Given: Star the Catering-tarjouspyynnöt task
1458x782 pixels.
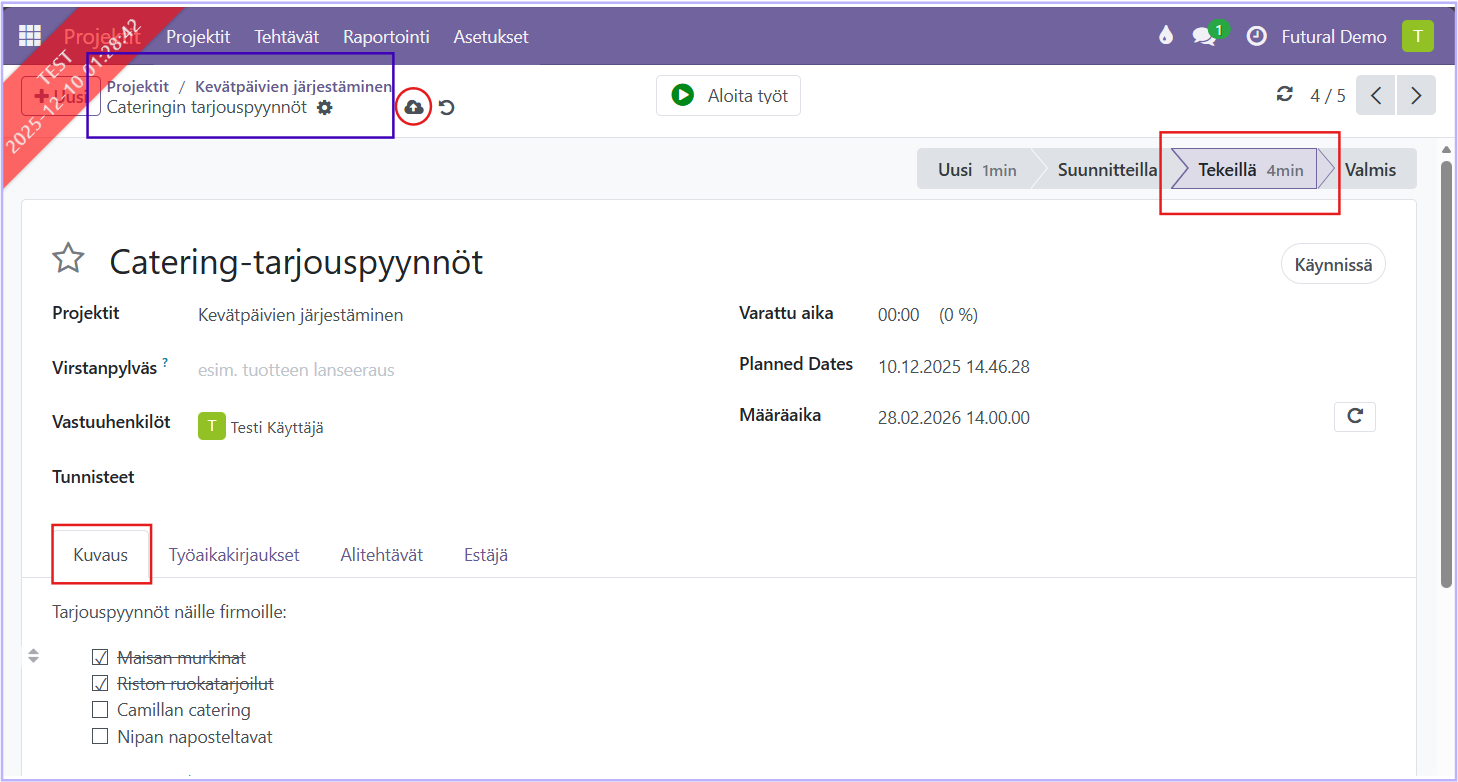Looking at the screenshot, I should [68, 259].
